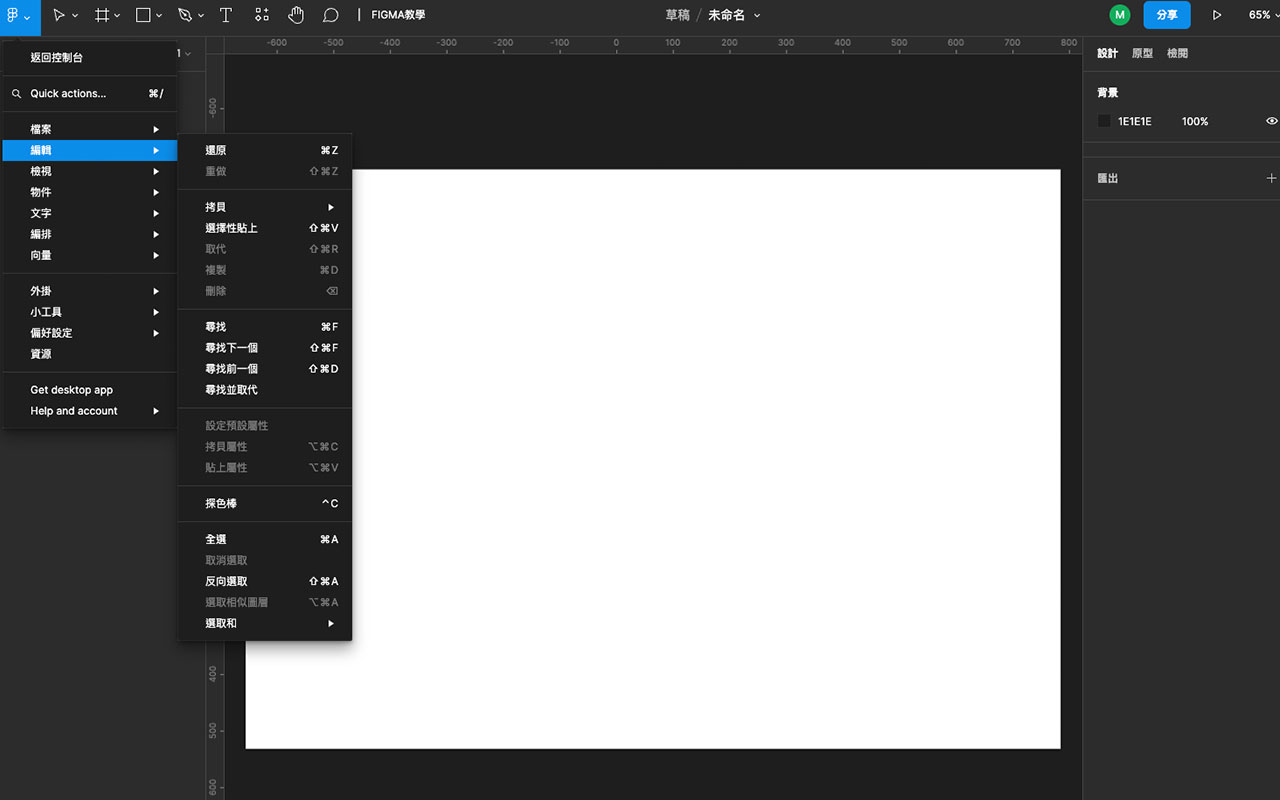
Task: Toggle visibility of the 背景 fill
Action: (x=1271, y=121)
